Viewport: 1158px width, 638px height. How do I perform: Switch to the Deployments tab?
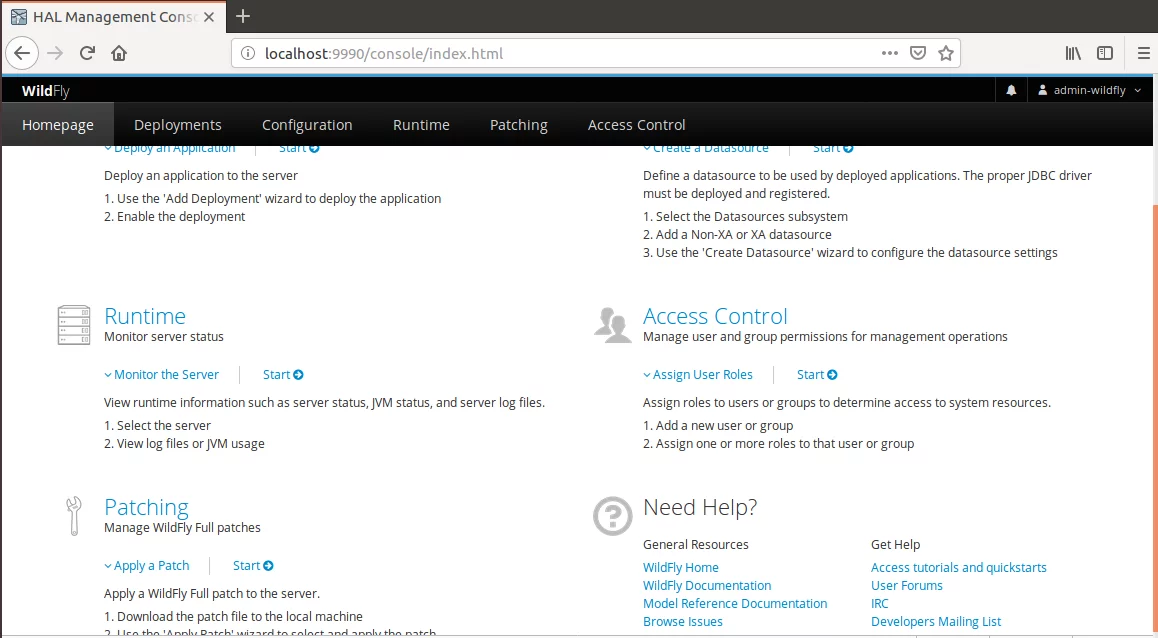point(178,125)
